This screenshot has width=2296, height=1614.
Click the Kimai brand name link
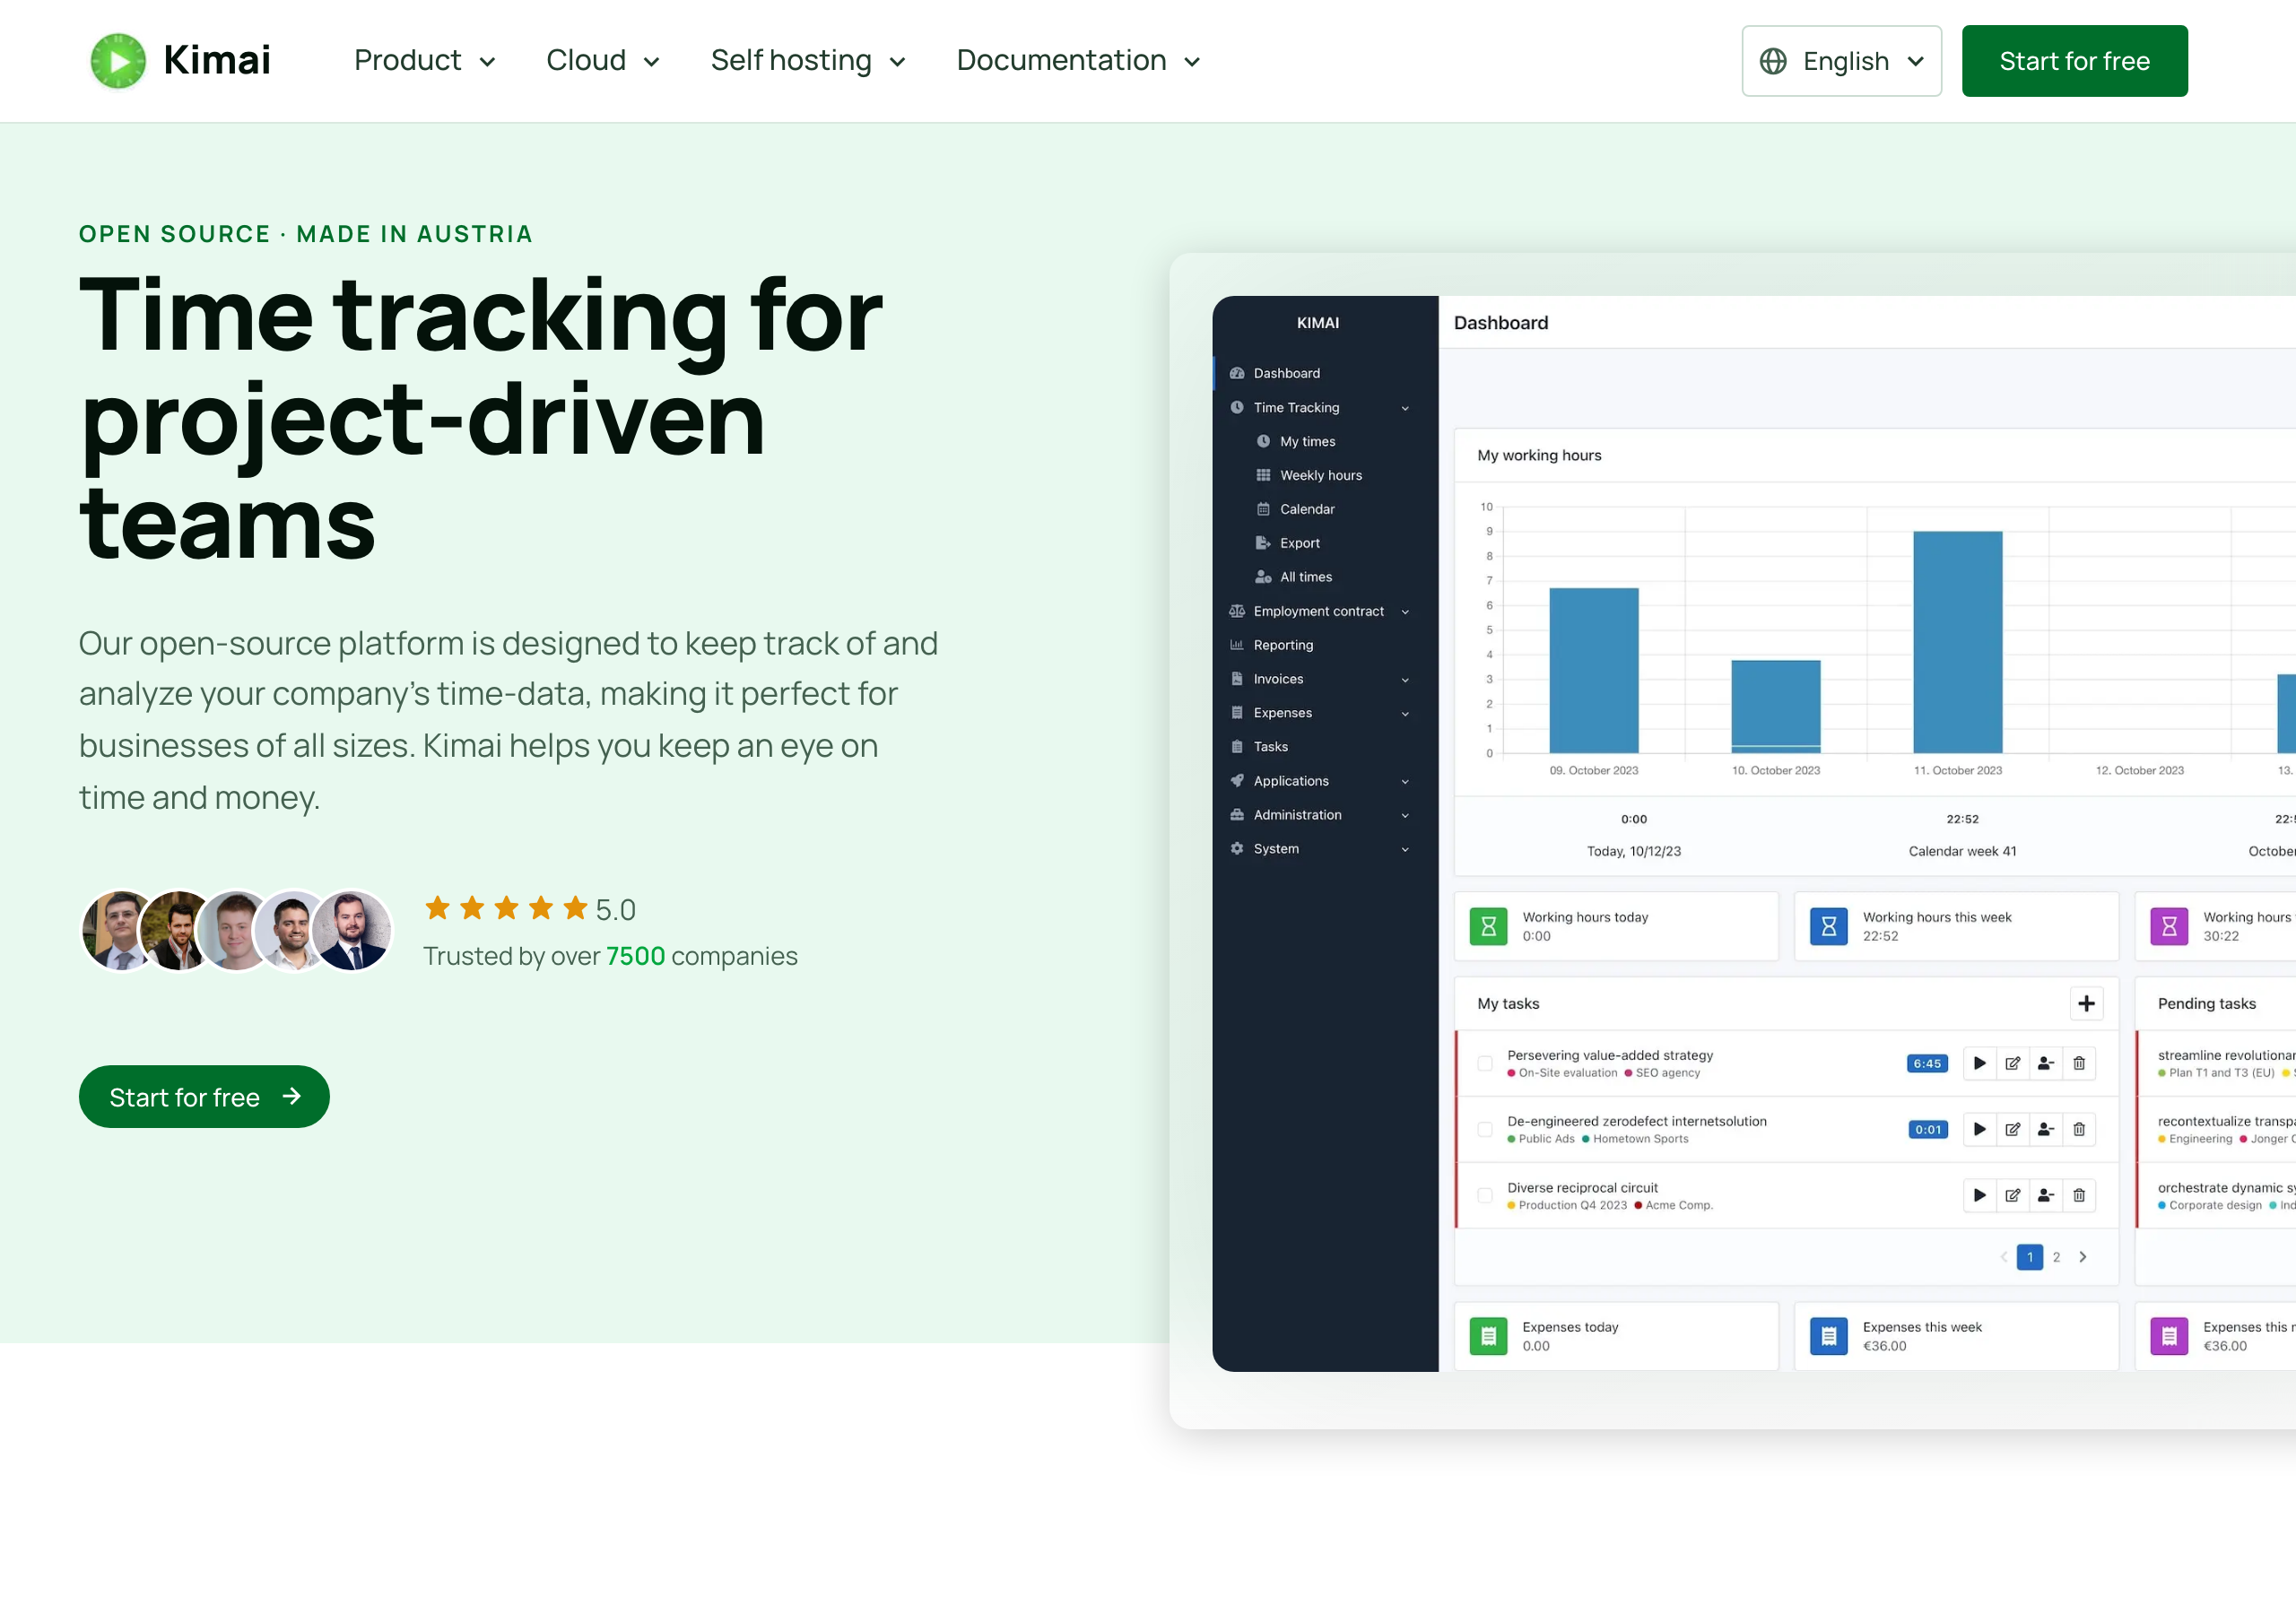[217, 61]
